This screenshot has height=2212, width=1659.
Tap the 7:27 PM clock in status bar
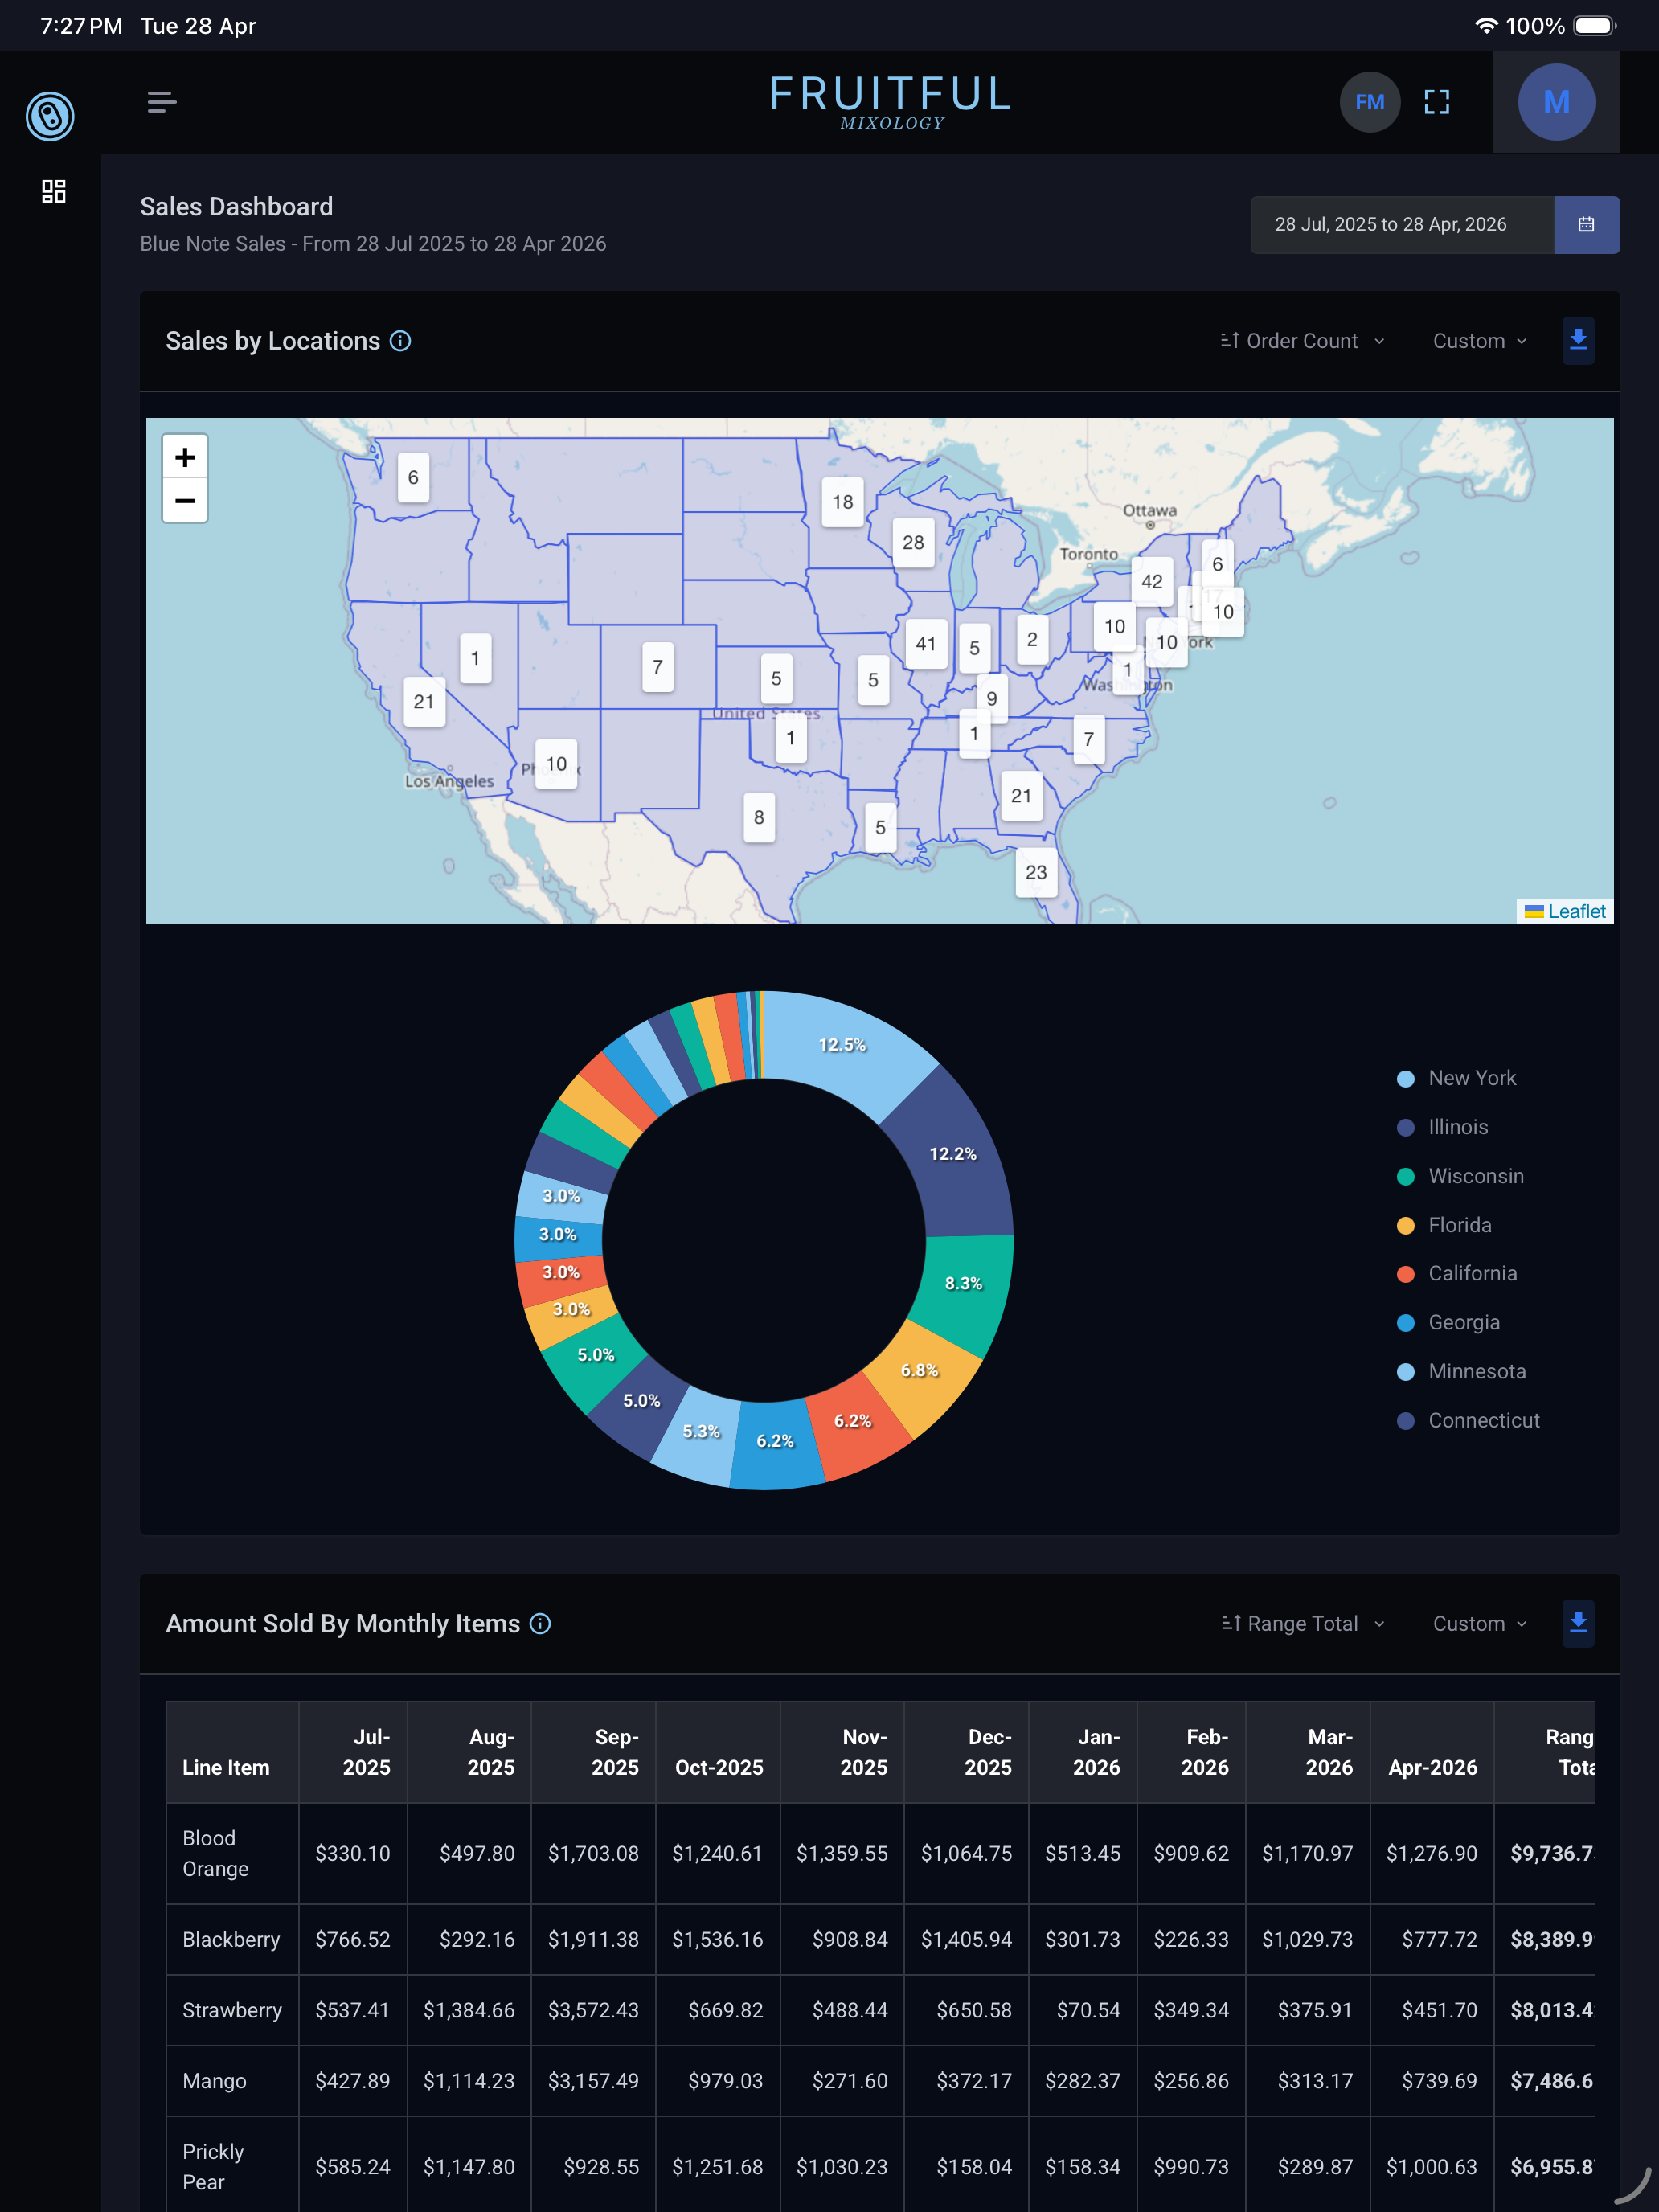pos(81,26)
